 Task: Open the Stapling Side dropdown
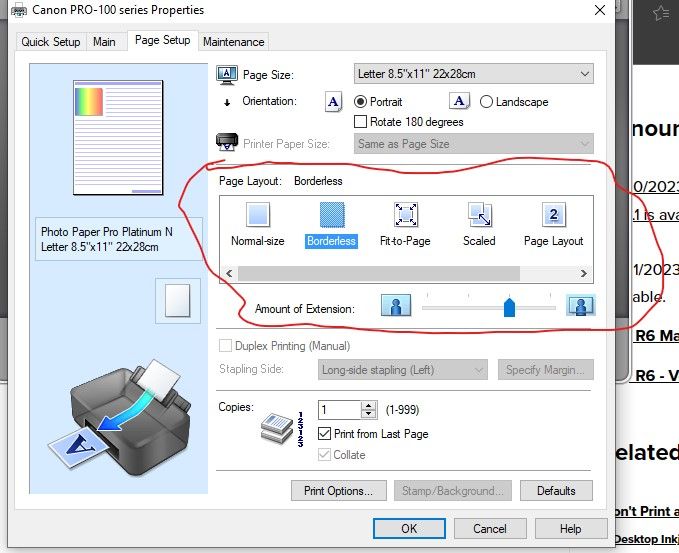403,370
